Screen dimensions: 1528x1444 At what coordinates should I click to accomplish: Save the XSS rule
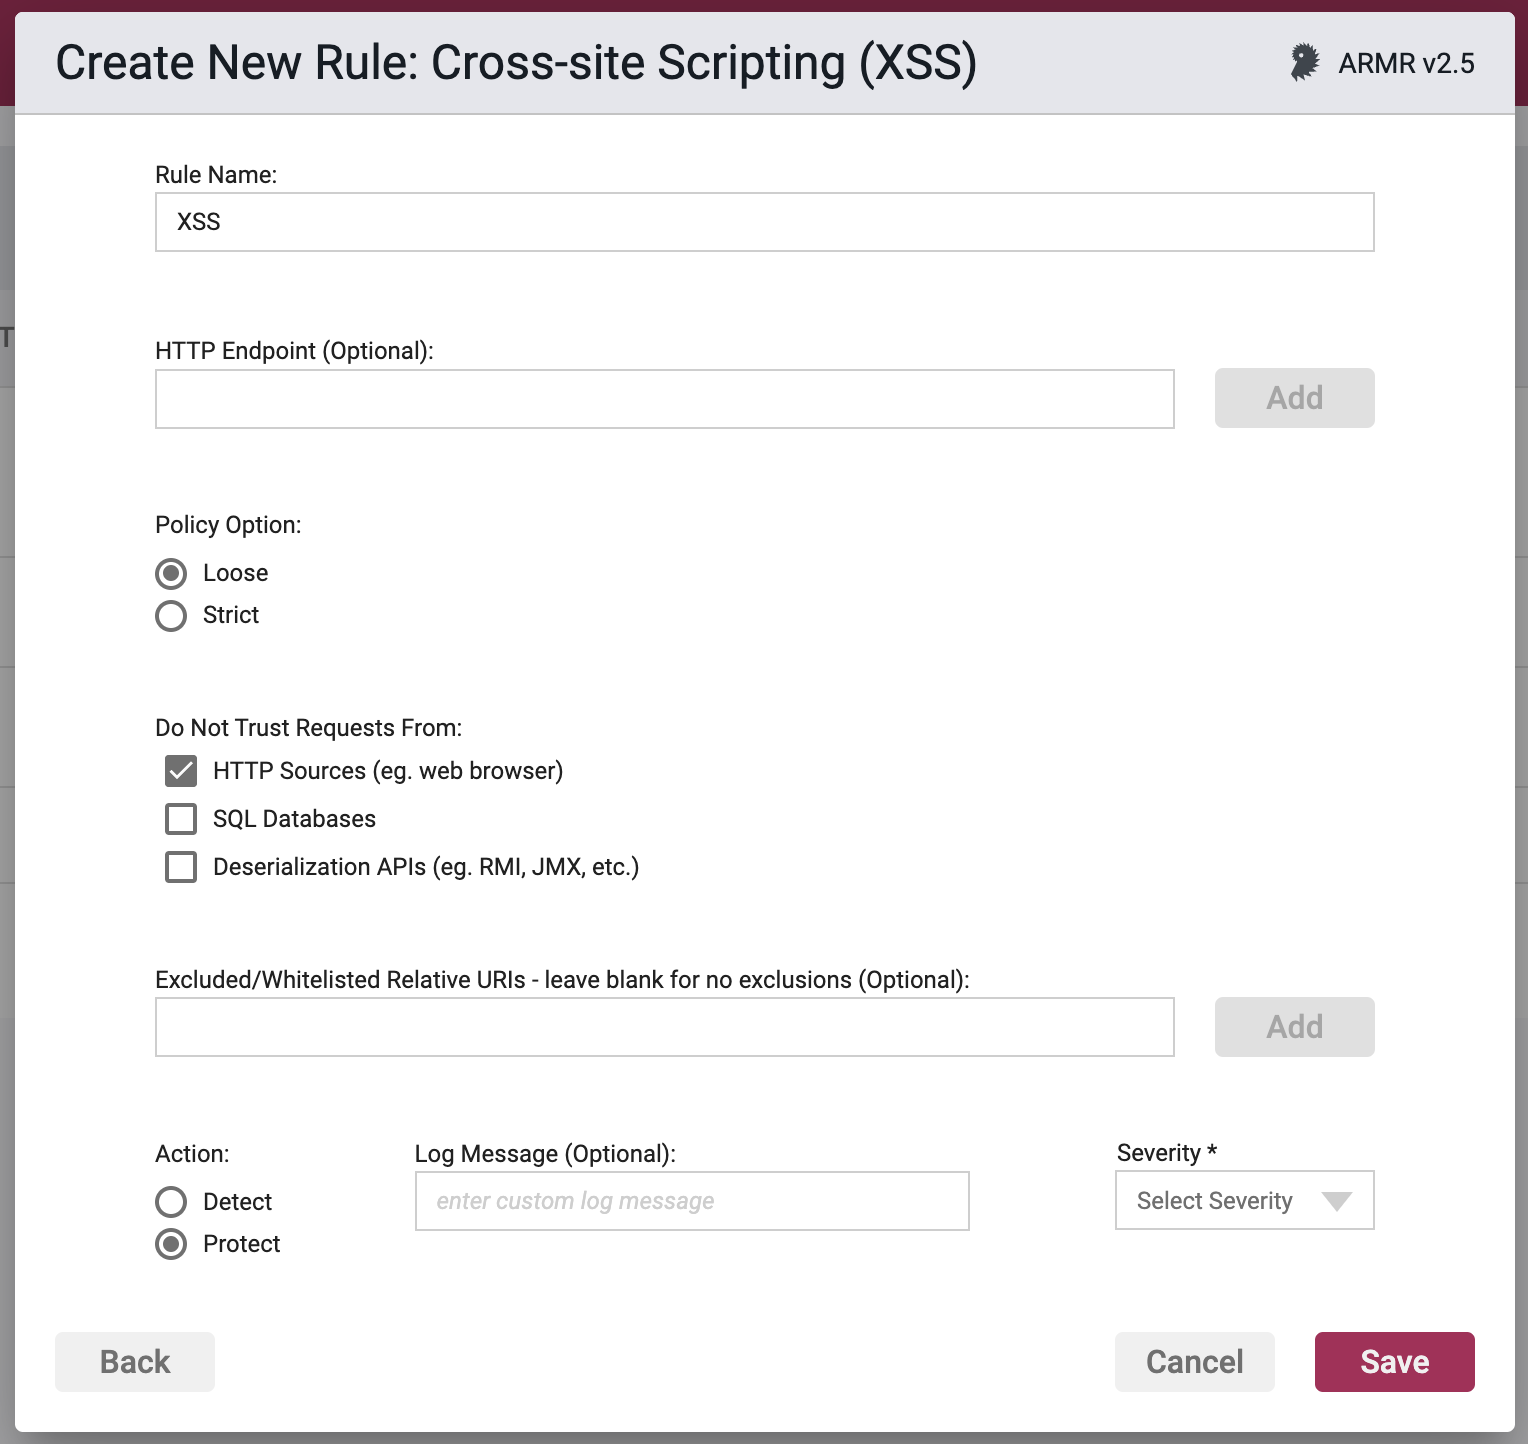click(1395, 1362)
